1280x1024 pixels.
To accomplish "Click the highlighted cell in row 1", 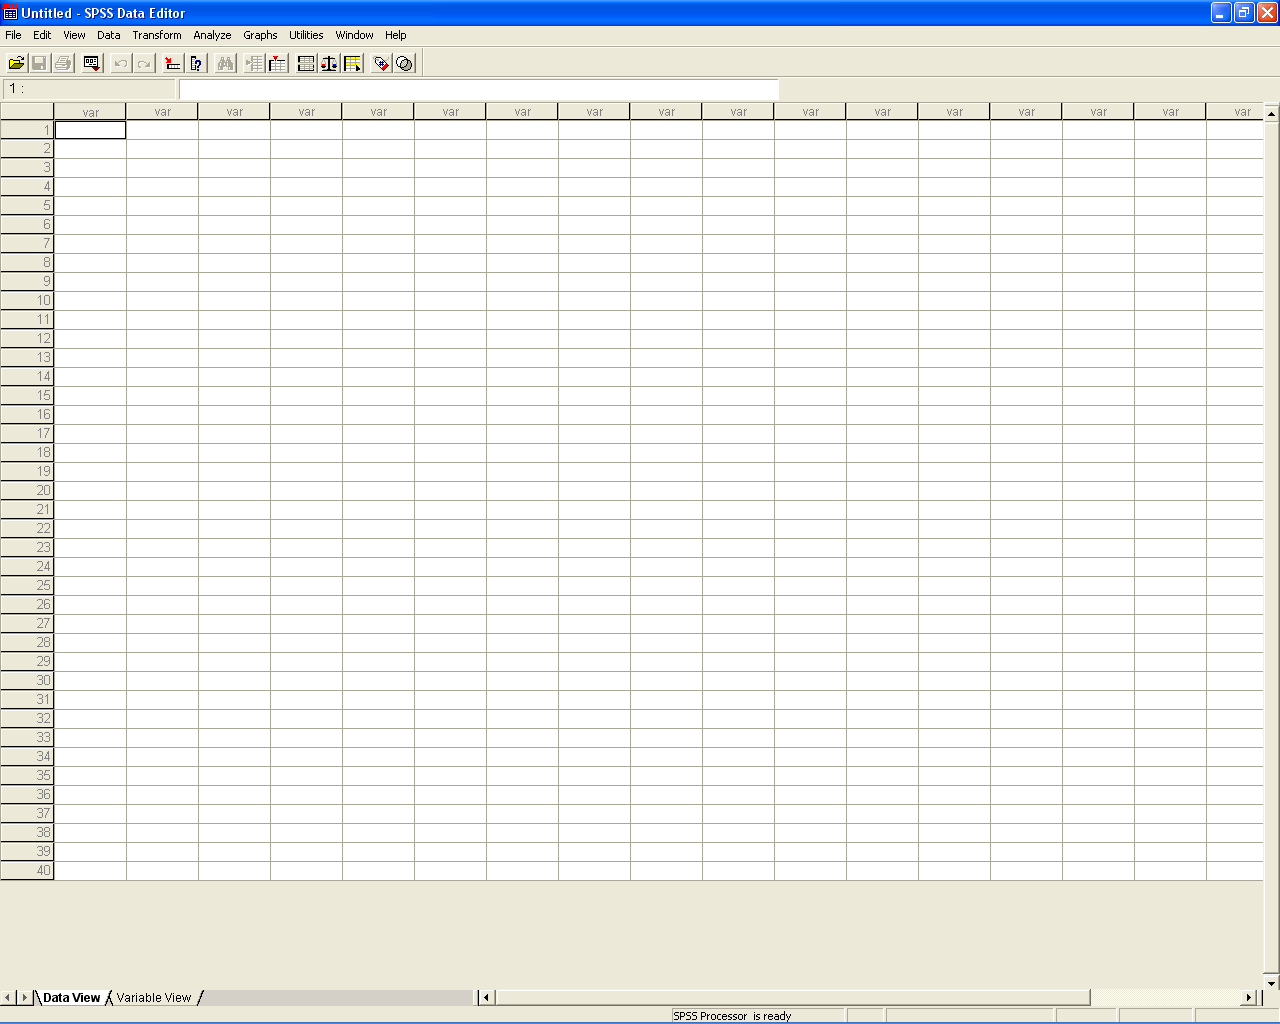I will tap(90, 130).
